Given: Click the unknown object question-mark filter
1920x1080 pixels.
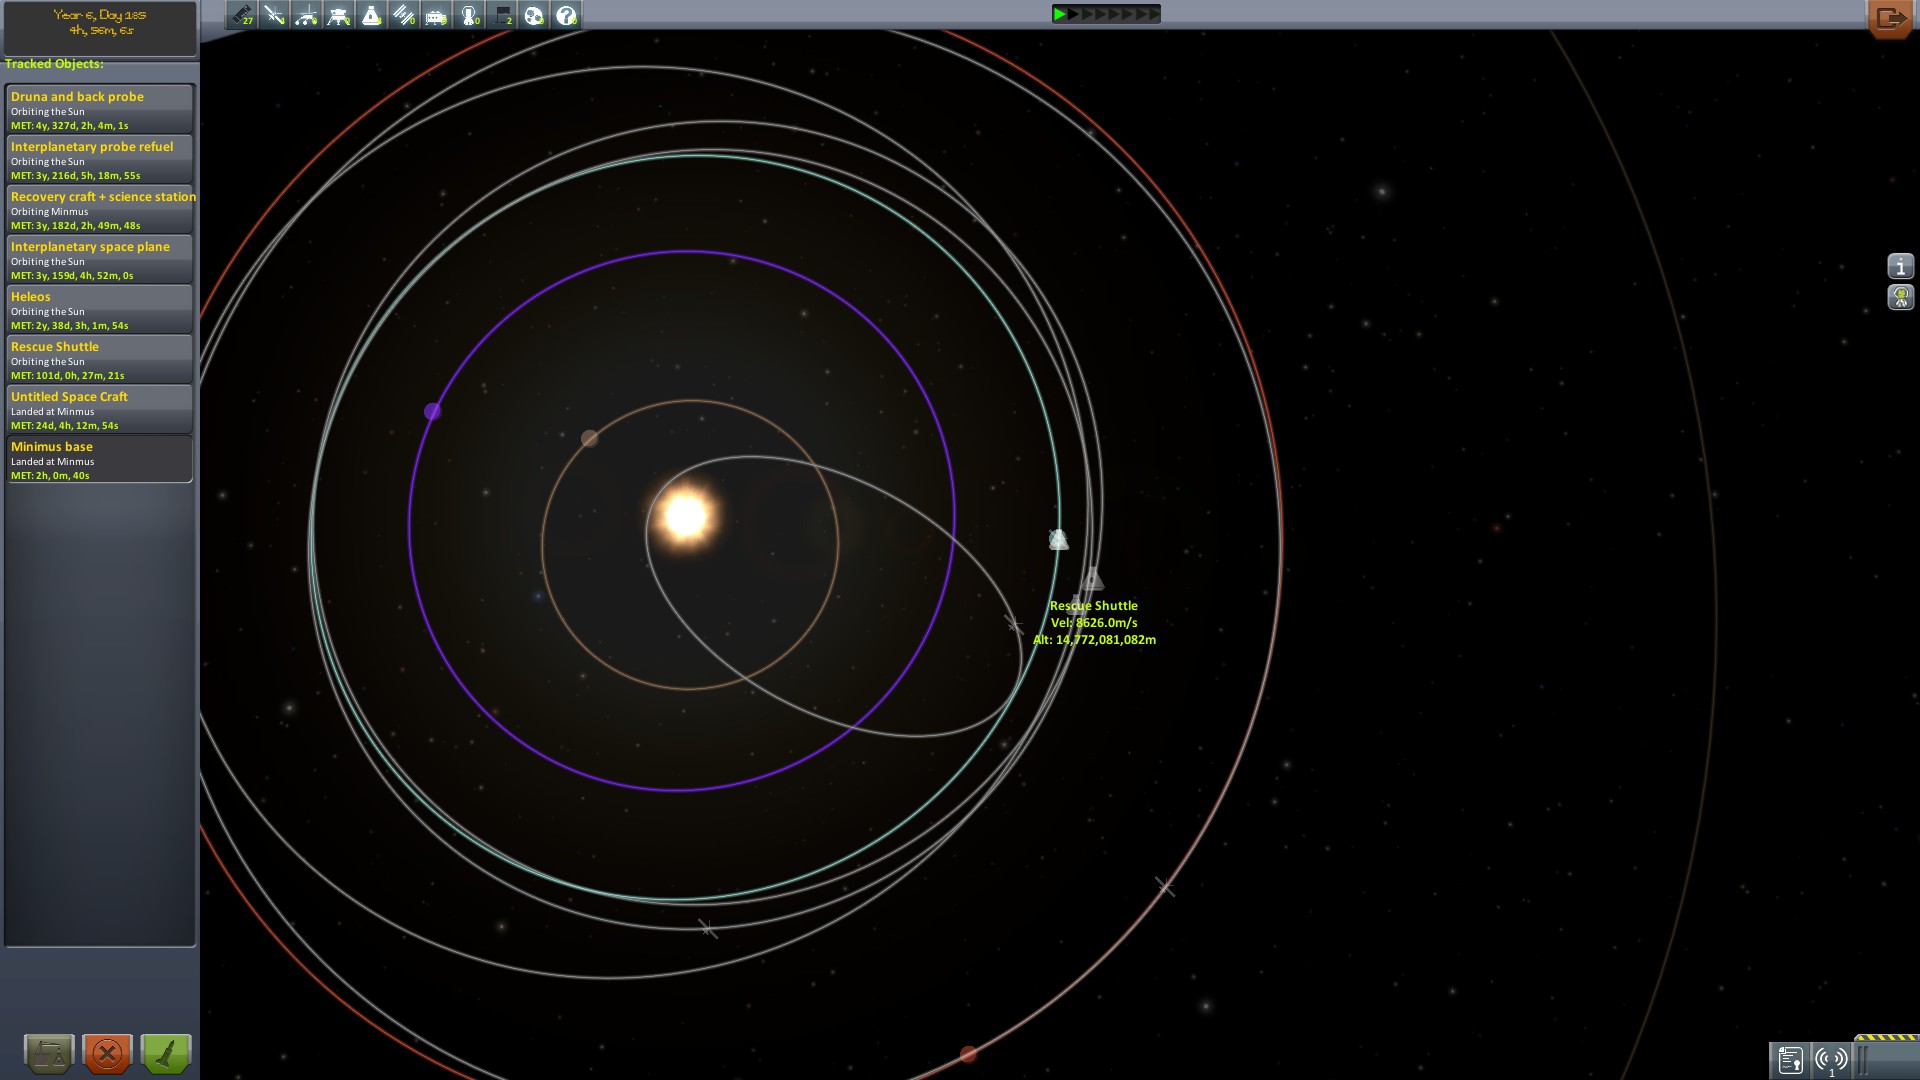Looking at the screenshot, I should (566, 15).
